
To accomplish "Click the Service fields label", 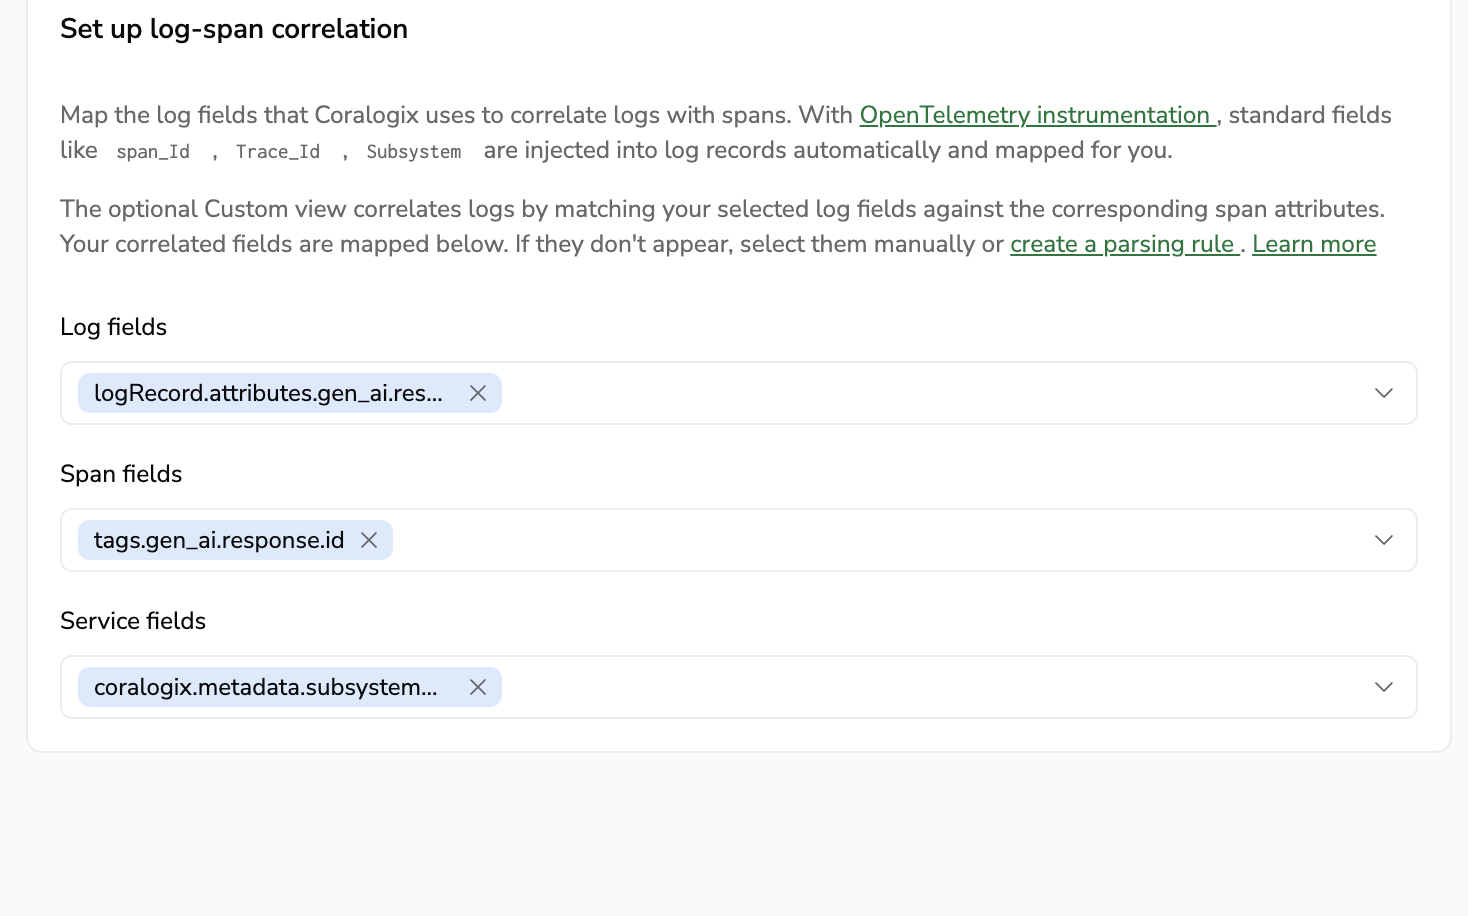I will pyautogui.click(x=133, y=621).
